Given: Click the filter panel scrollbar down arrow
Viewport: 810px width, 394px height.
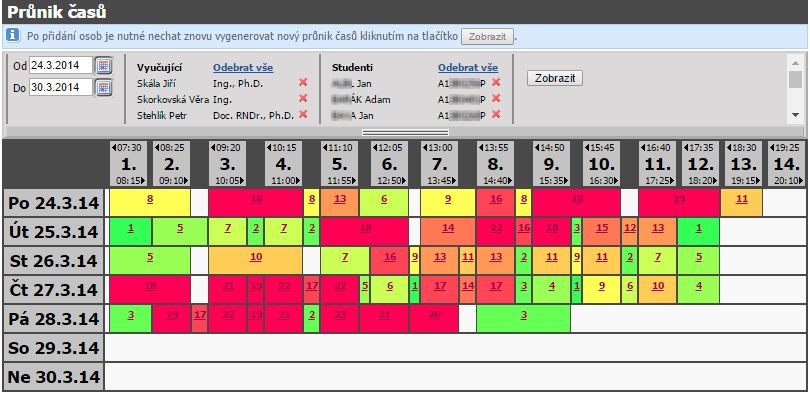Looking at the screenshot, I should click(796, 116).
